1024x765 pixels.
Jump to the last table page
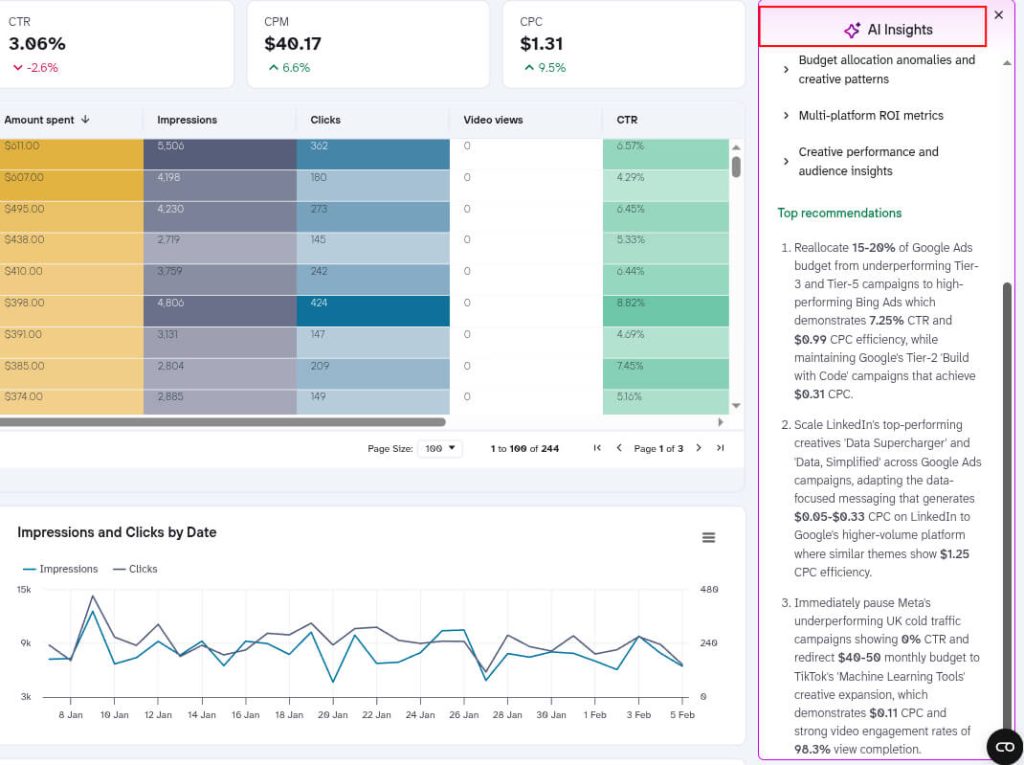coord(720,448)
